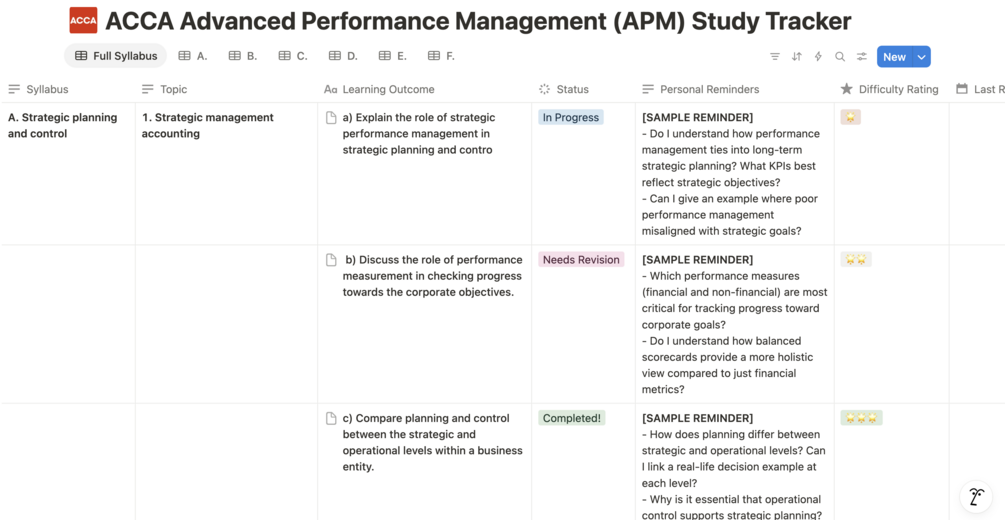This screenshot has height=520, width=1005.
Task: Open the Completed! status selector
Action: 571,418
